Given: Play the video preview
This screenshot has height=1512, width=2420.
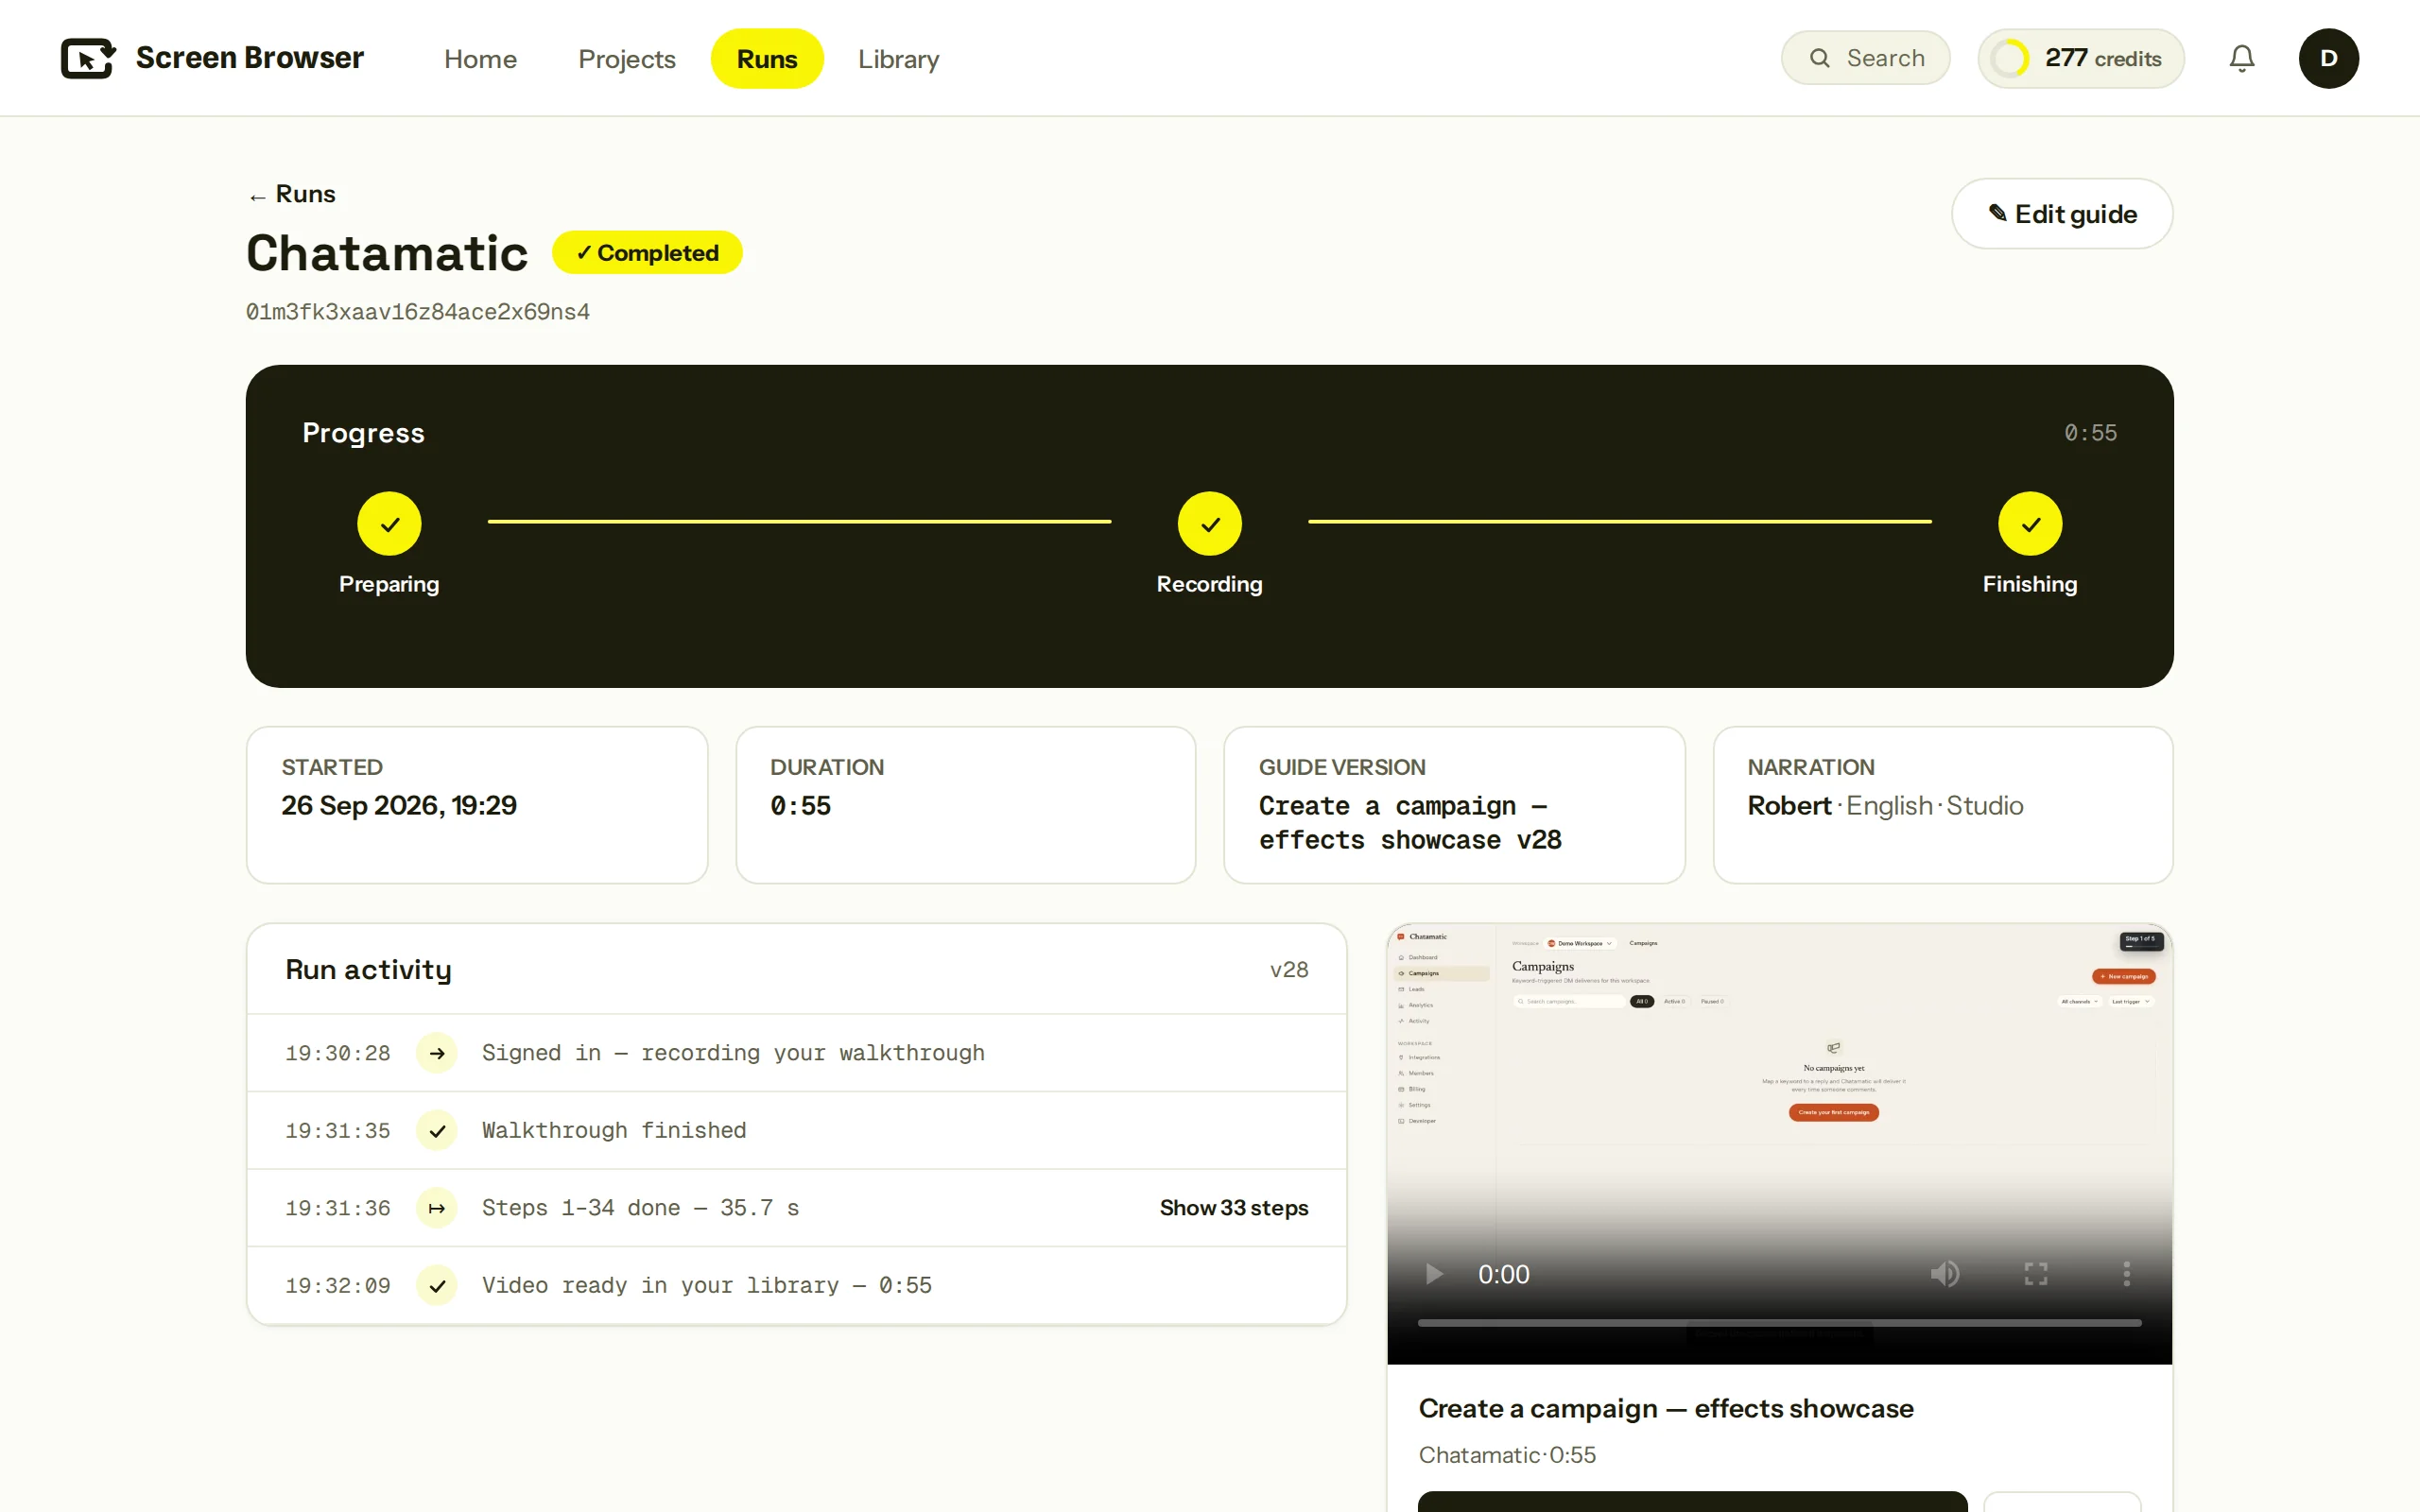Looking at the screenshot, I should (x=1433, y=1273).
